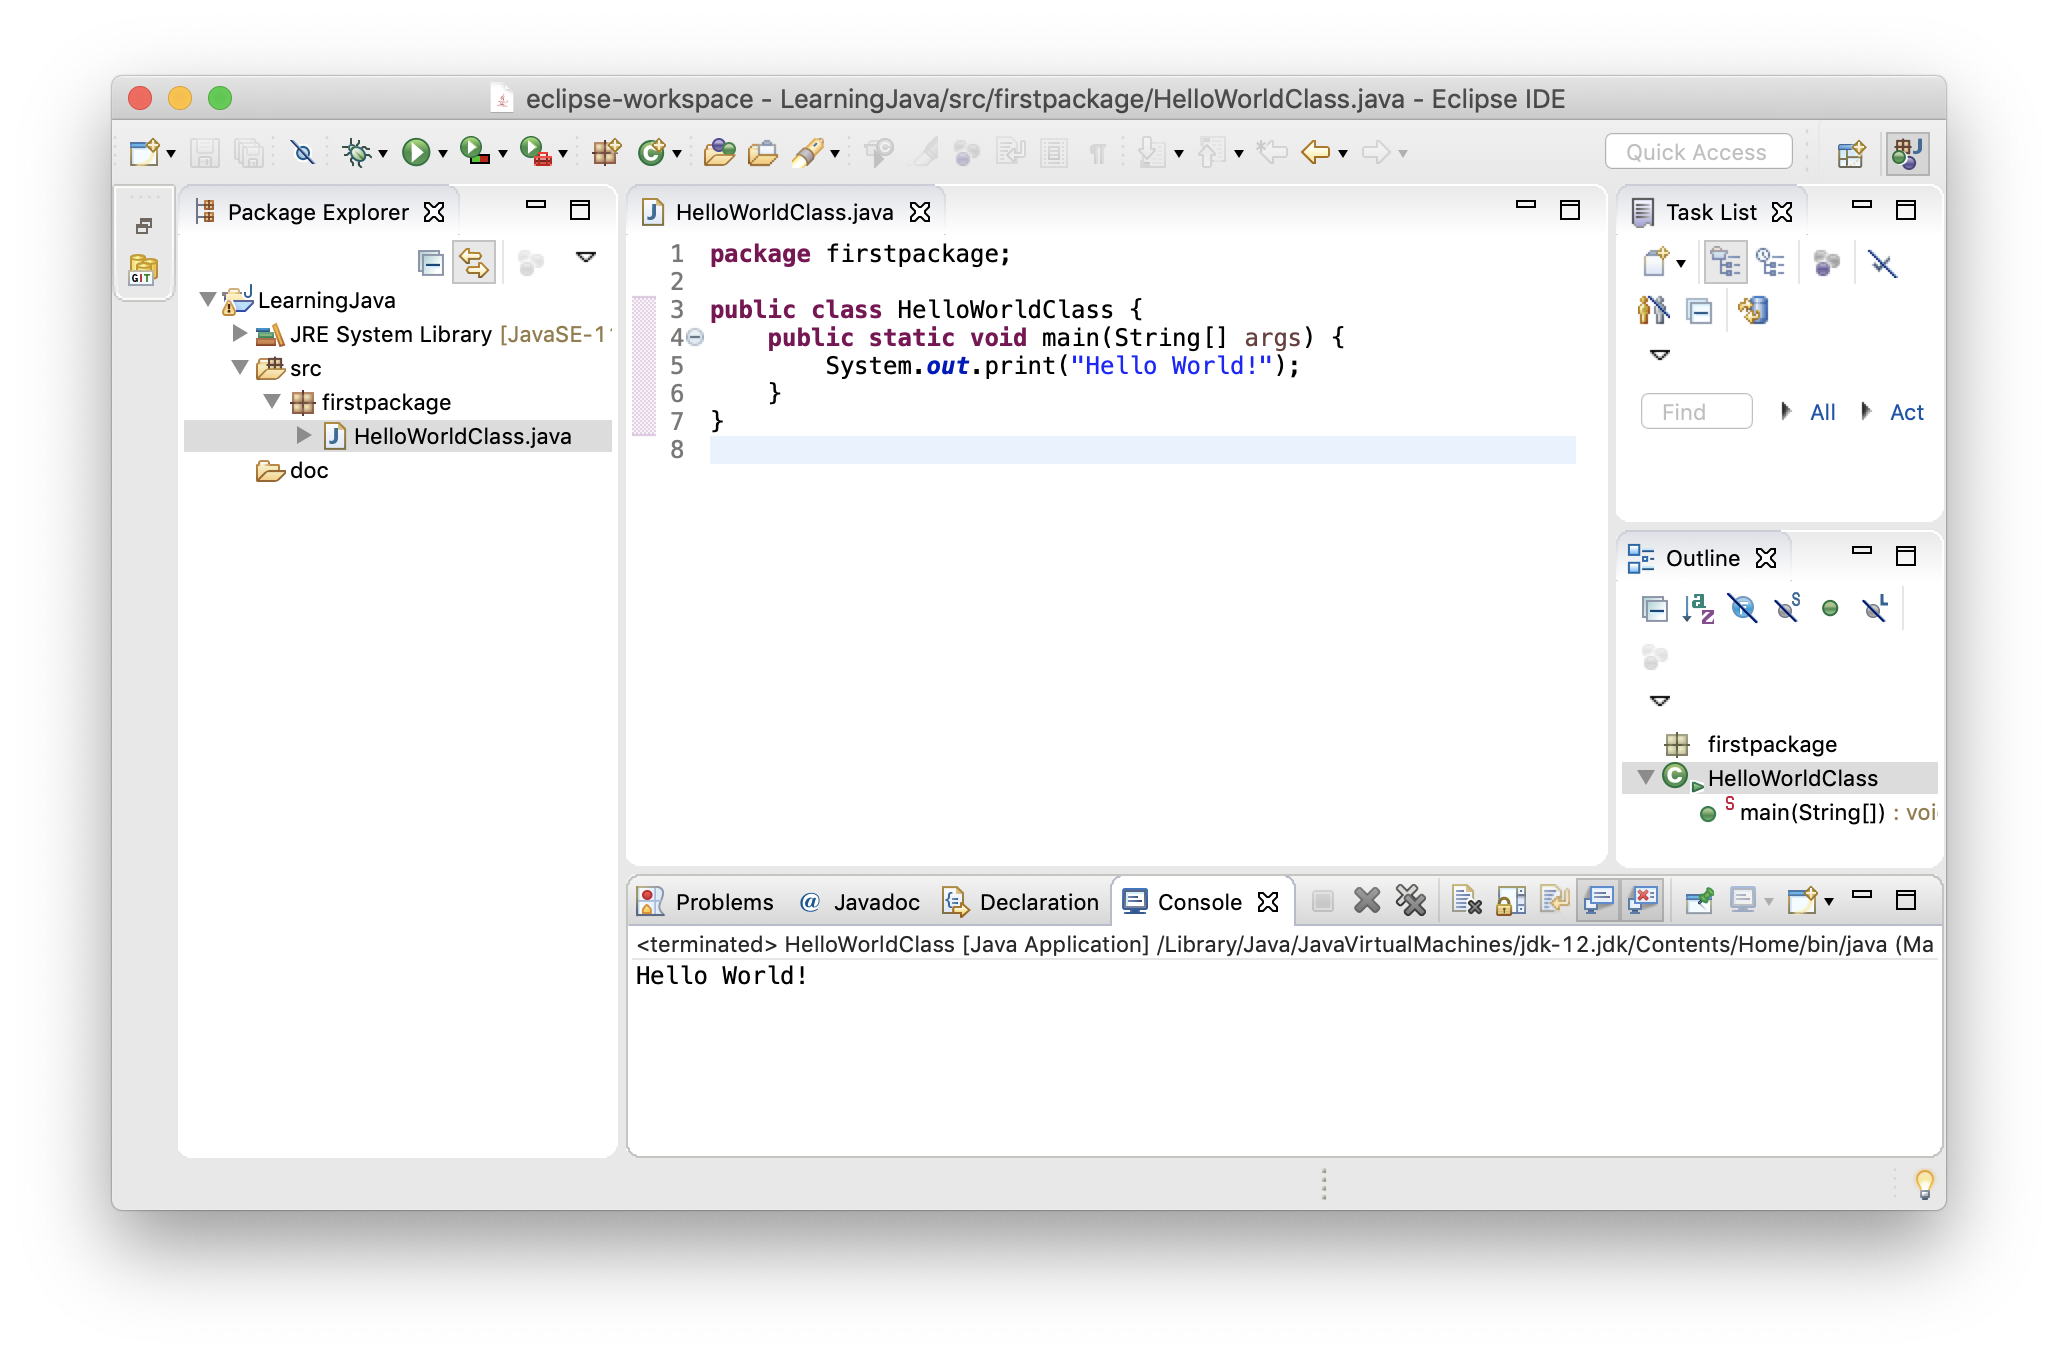Toggle Hide Fields in Outline view
Image resolution: width=2058 pixels, height=1358 pixels.
(x=1743, y=608)
